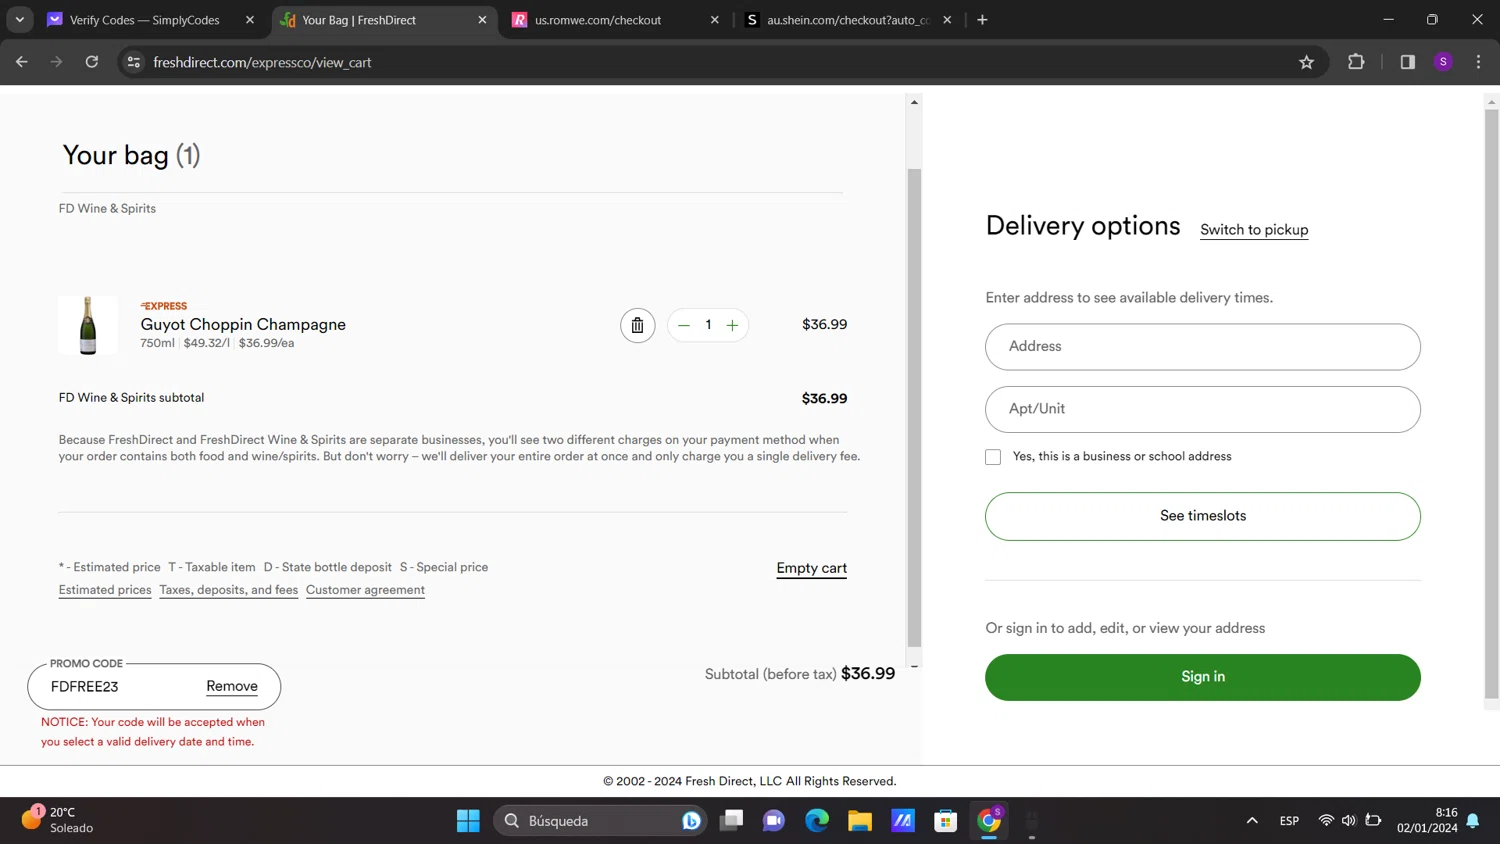Screen dimensions: 1500x844
Task: Open the Chrome profile avatar
Action: (x=1443, y=62)
